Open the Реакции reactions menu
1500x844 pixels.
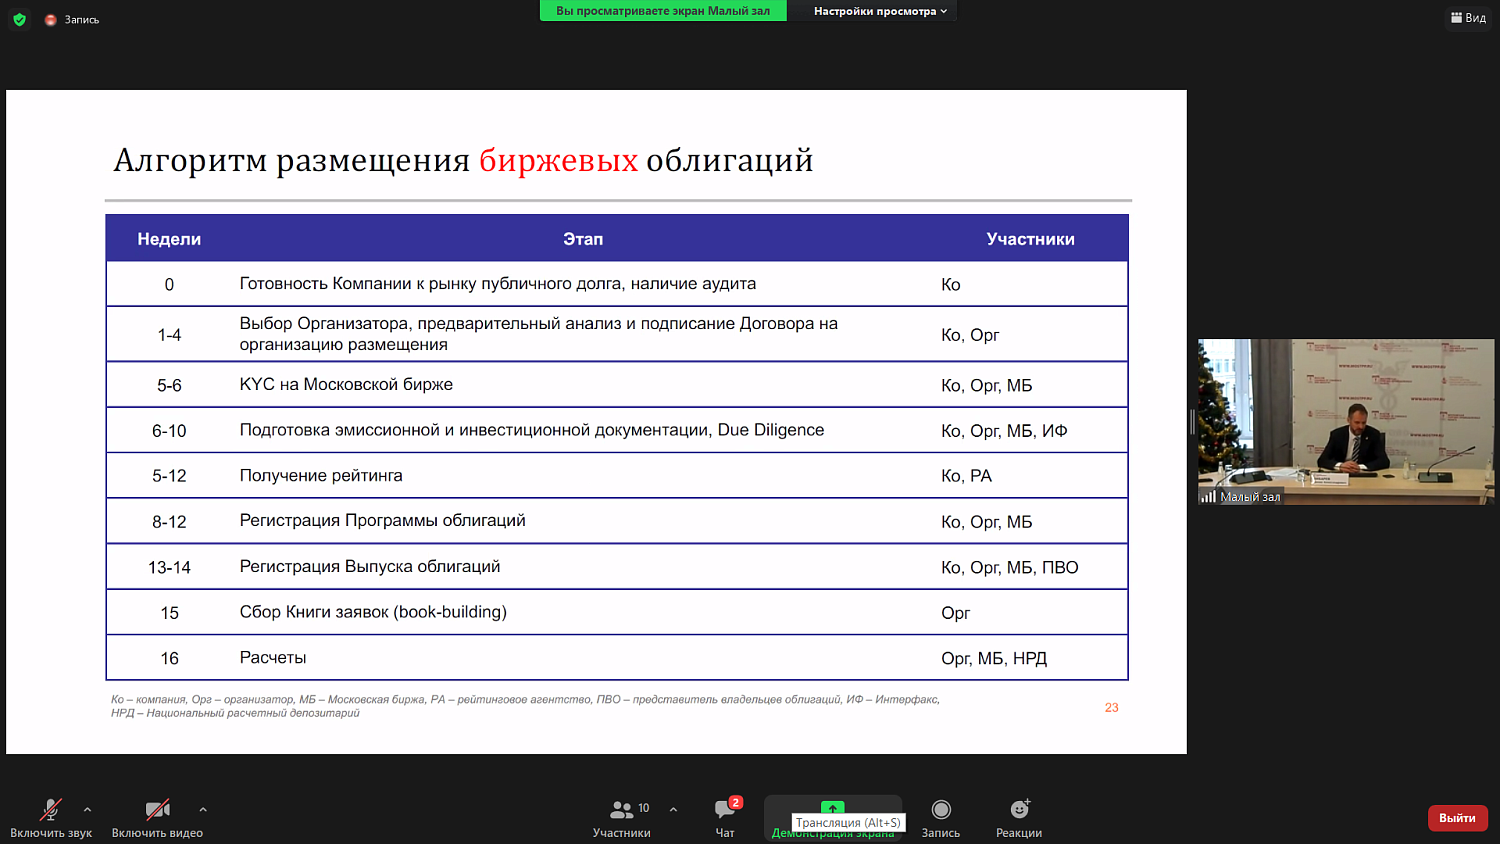click(1019, 818)
